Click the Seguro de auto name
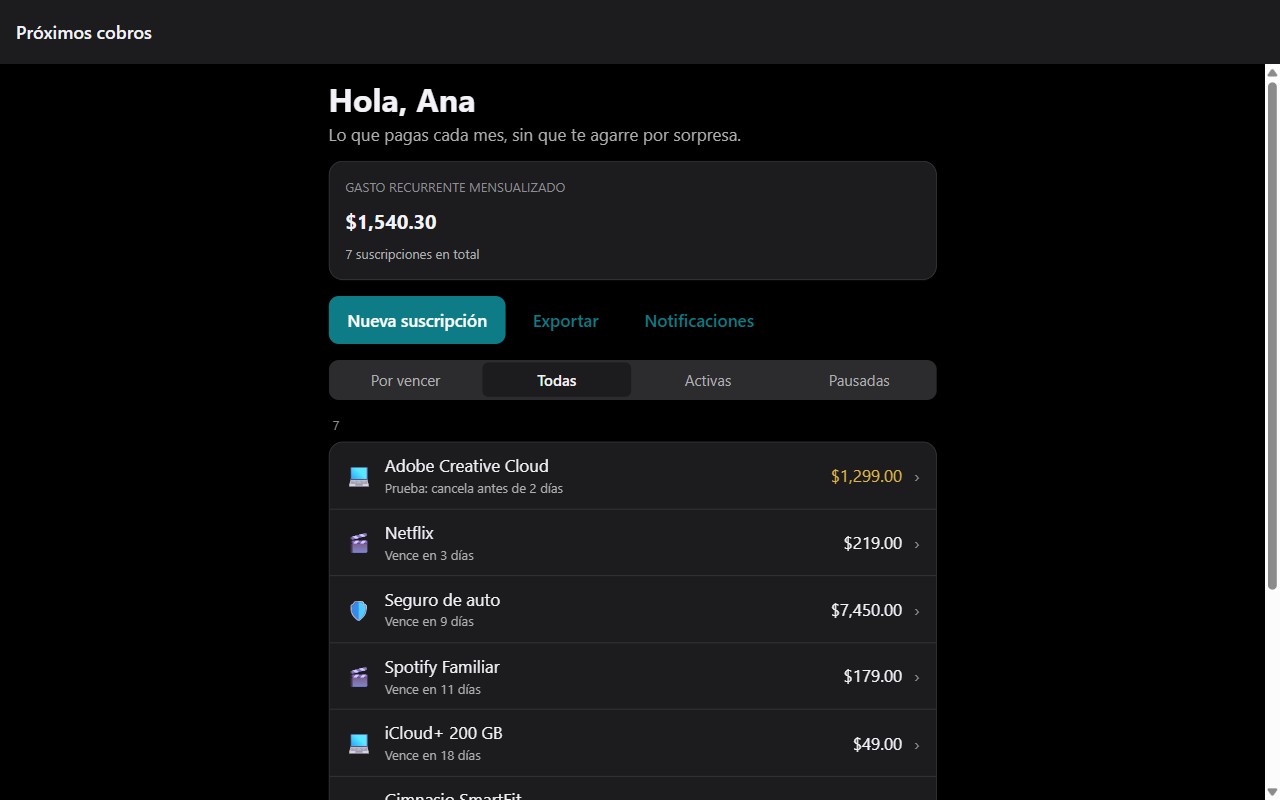 pos(442,600)
